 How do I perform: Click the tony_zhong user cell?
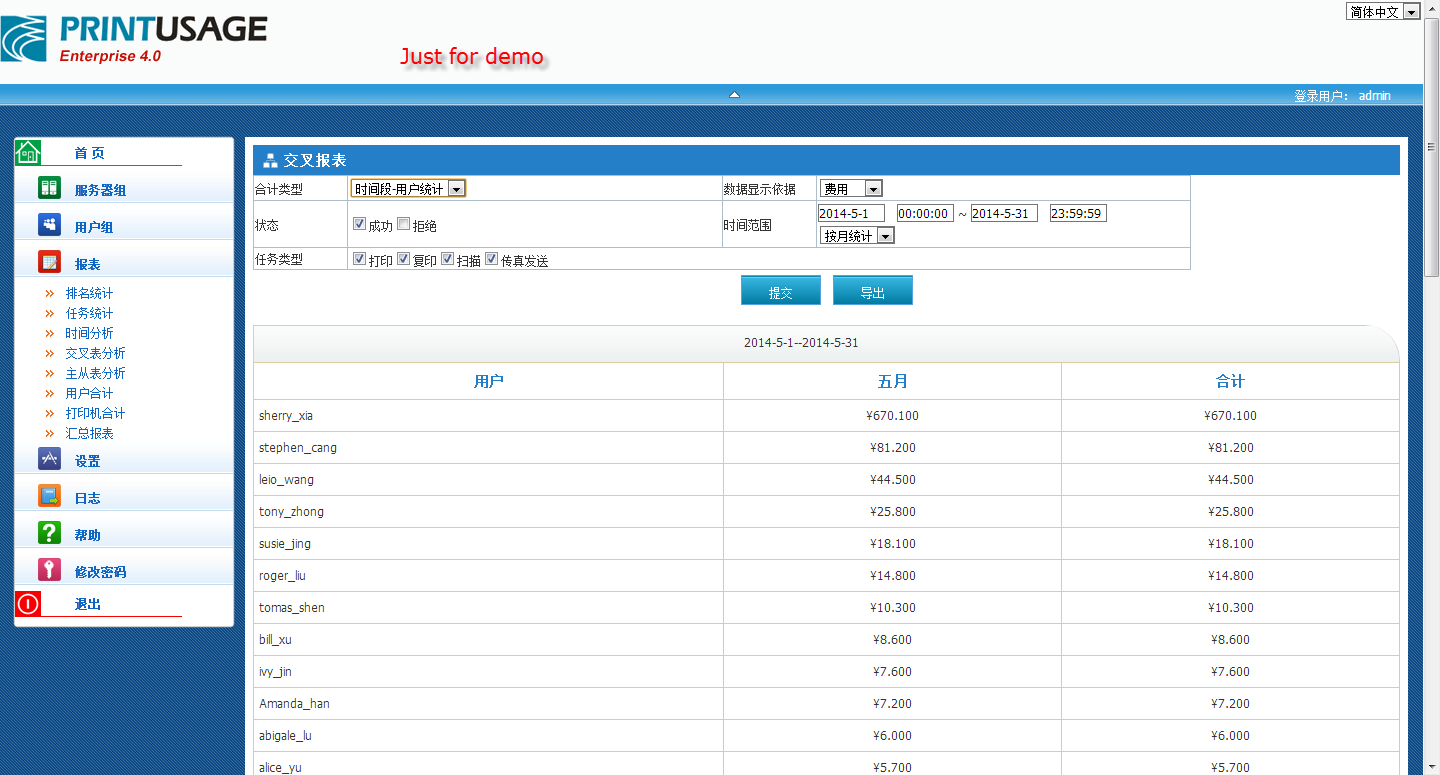click(488, 512)
